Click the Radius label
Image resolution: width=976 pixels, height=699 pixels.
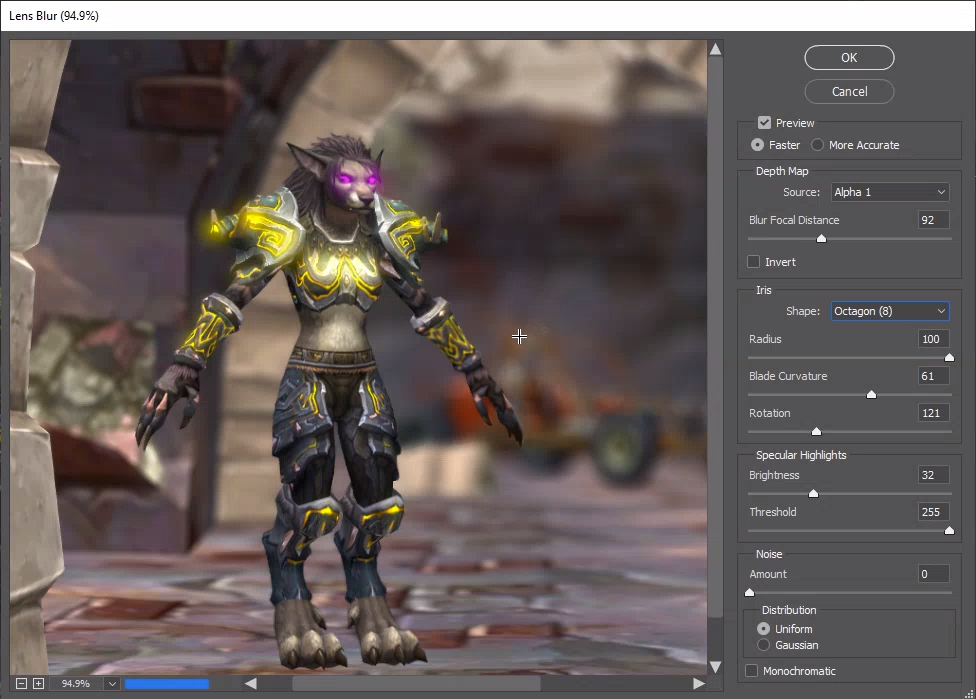(x=765, y=339)
